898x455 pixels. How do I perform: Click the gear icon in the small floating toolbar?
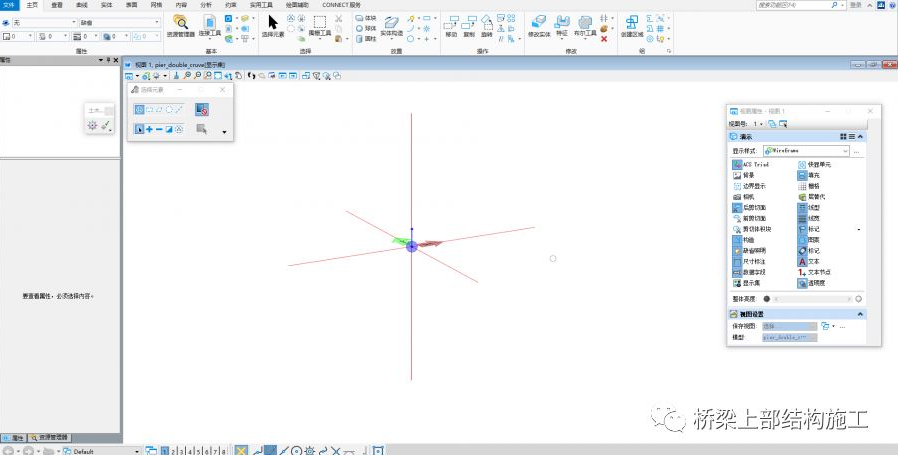click(x=92, y=125)
